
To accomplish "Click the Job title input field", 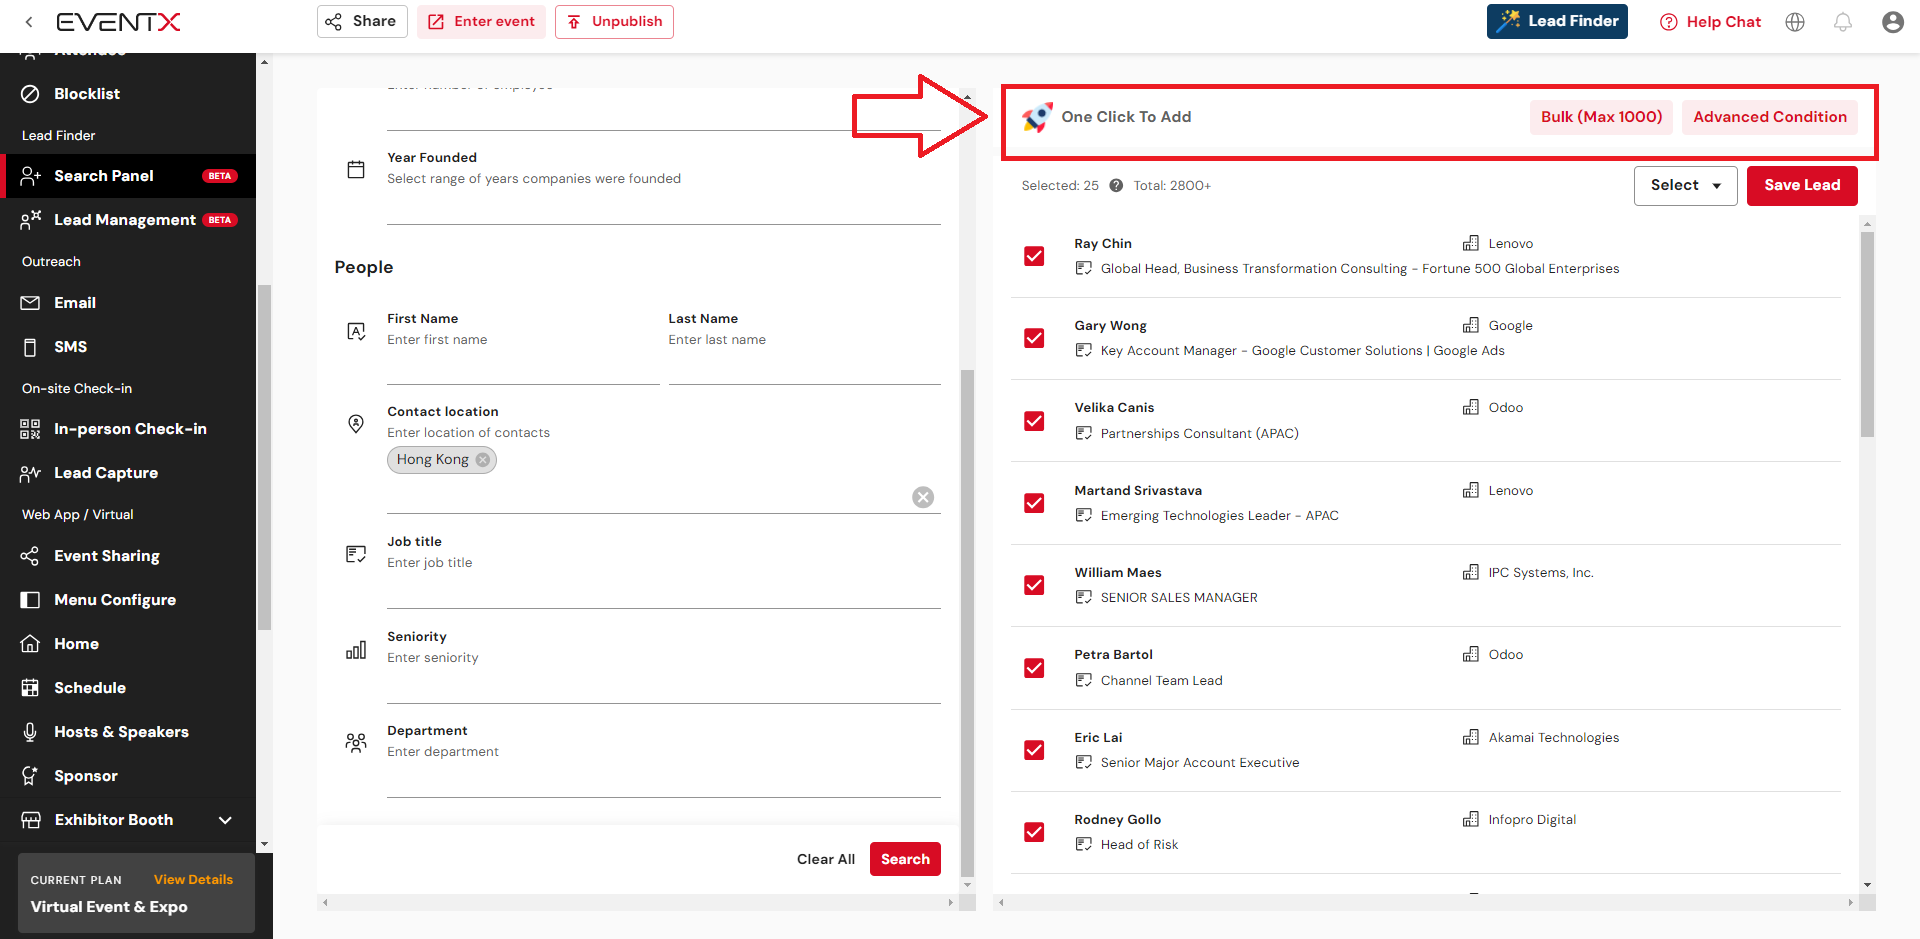I will (664, 591).
